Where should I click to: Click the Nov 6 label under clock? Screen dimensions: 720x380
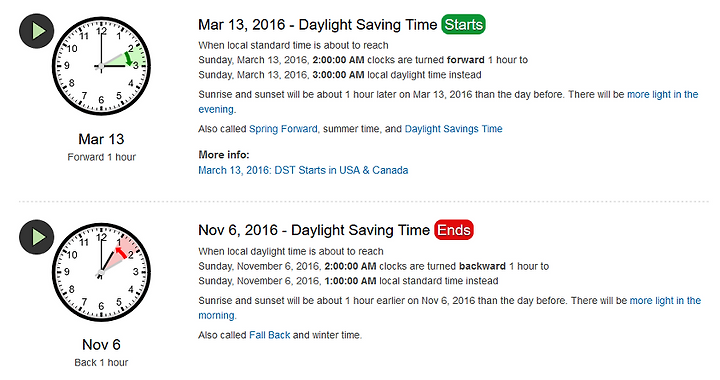101,345
